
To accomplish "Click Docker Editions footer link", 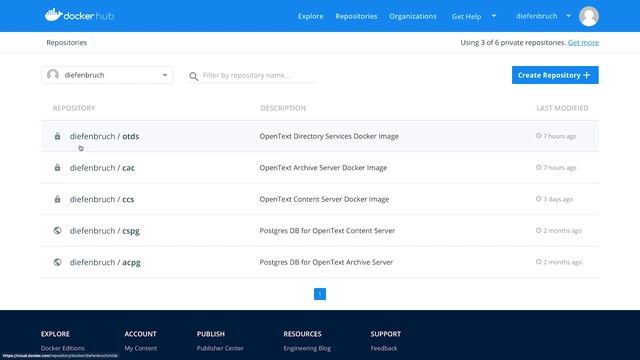I will click(62, 348).
